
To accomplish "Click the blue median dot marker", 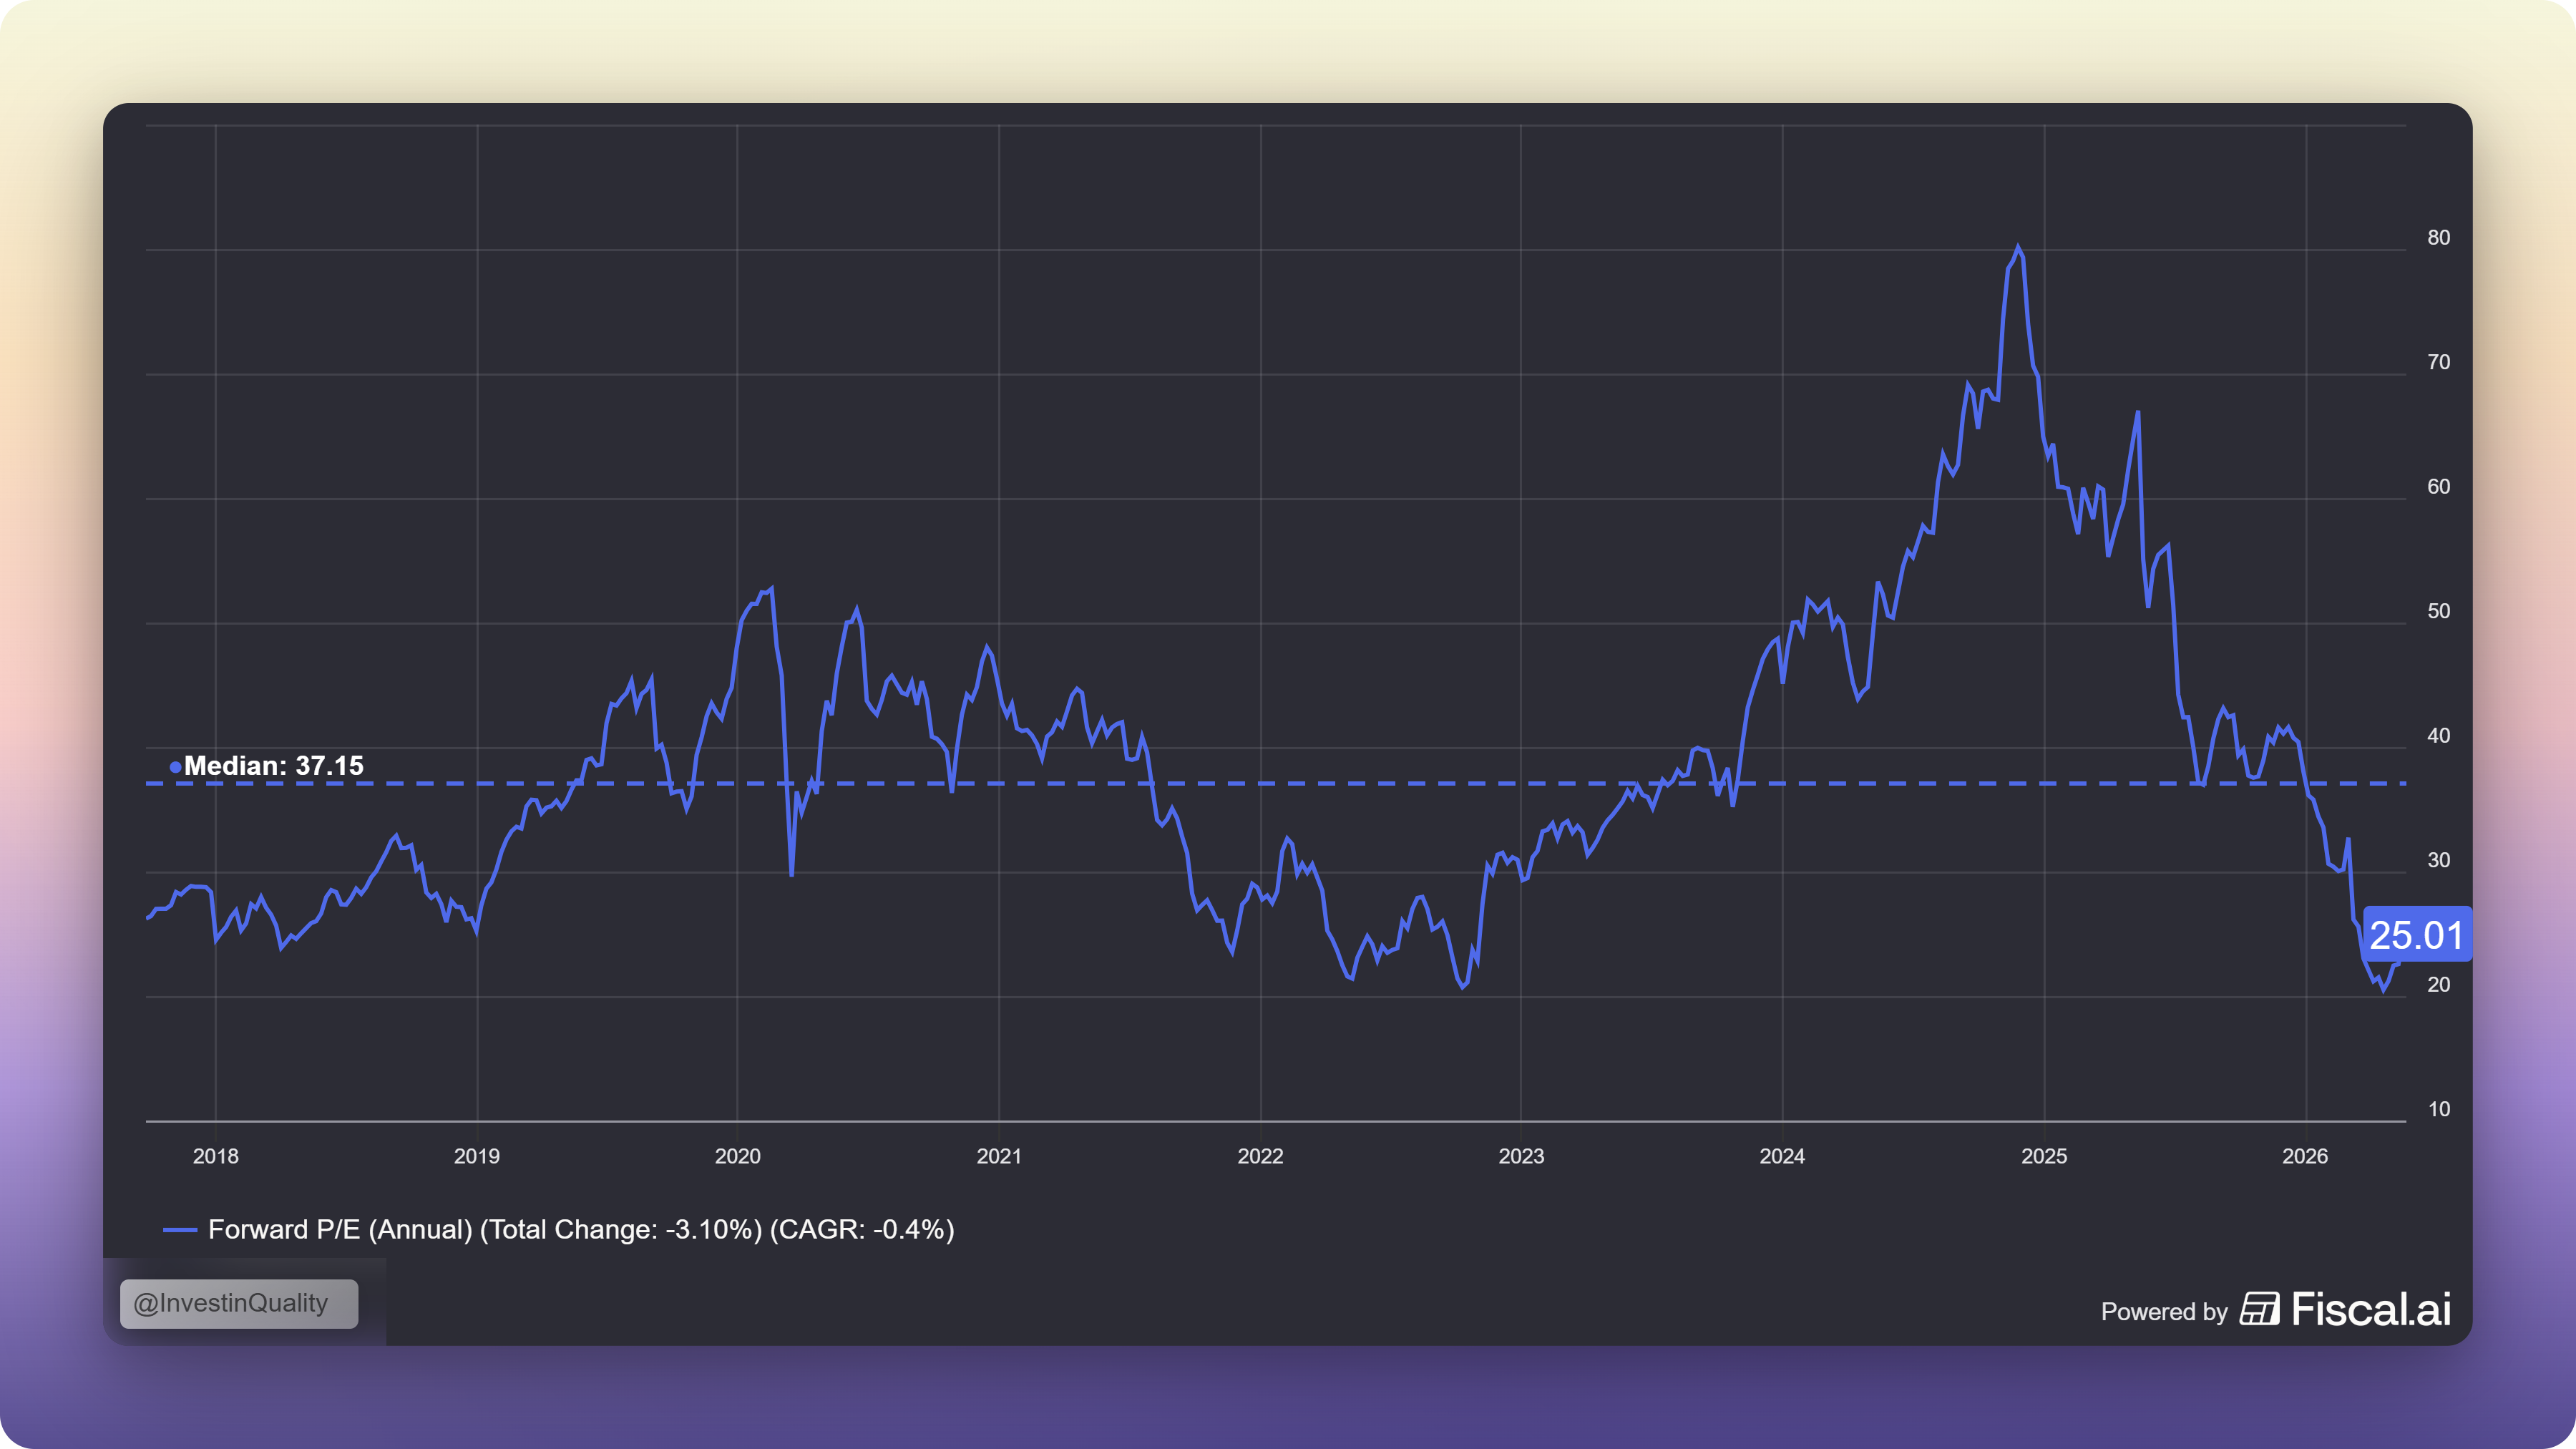I will (x=176, y=767).
